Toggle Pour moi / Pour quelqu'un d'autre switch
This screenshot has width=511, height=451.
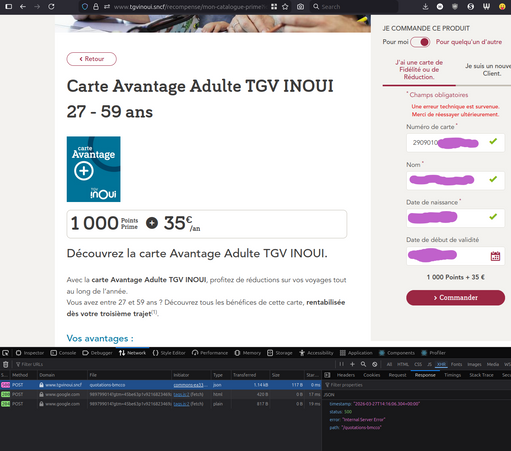[x=420, y=42]
